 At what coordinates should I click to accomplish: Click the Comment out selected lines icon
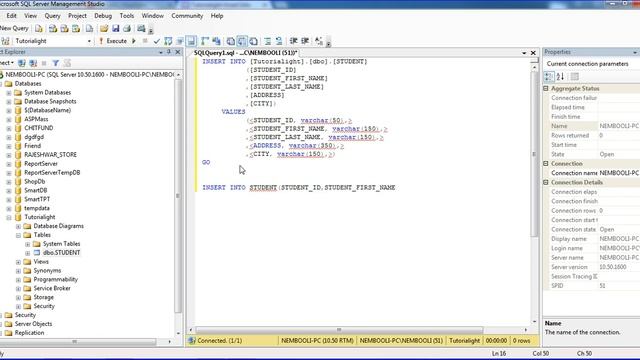[x=267, y=41]
